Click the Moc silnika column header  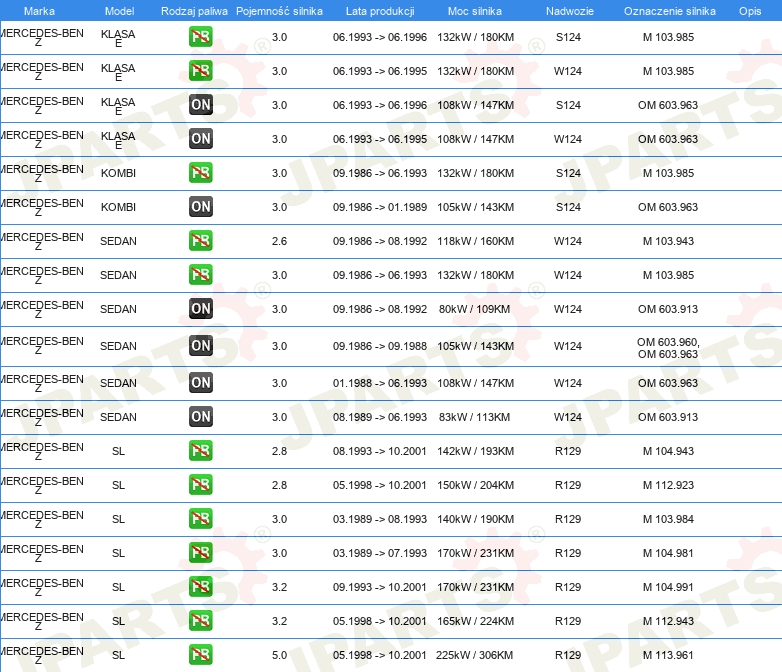click(475, 11)
